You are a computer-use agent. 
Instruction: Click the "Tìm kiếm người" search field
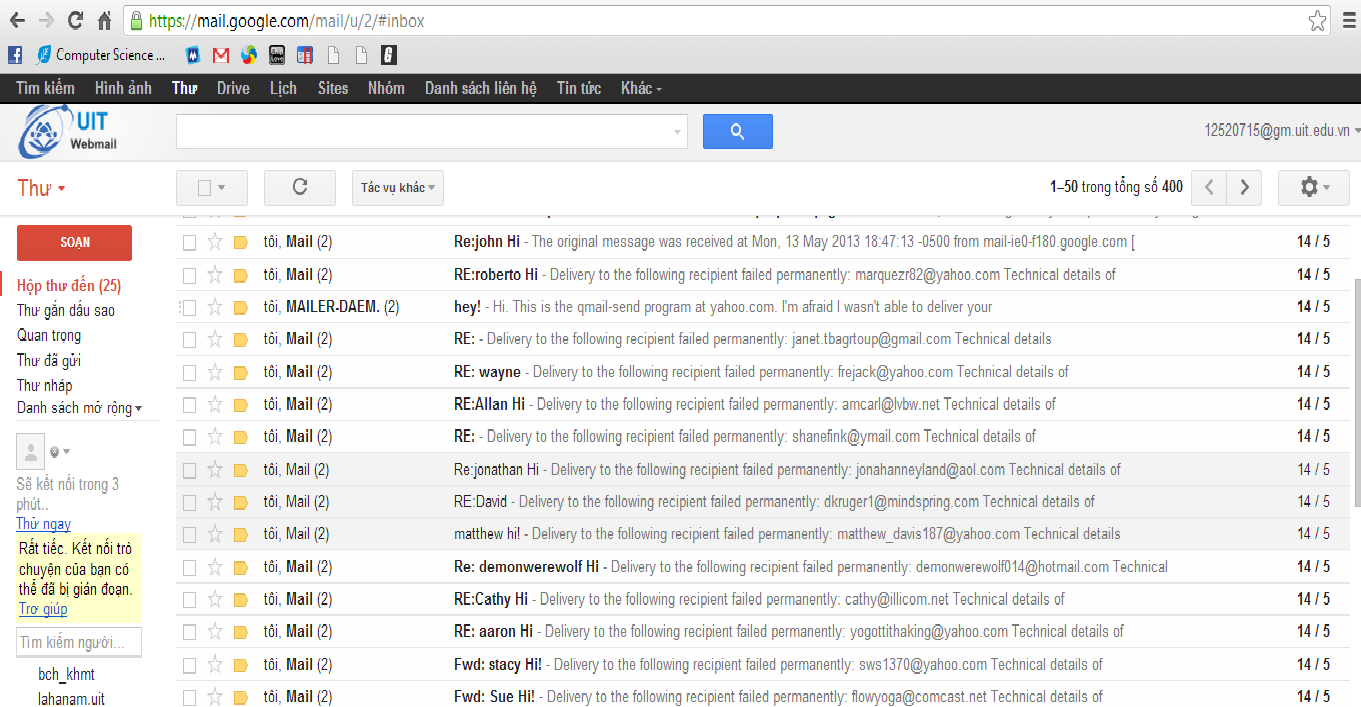[x=78, y=641]
